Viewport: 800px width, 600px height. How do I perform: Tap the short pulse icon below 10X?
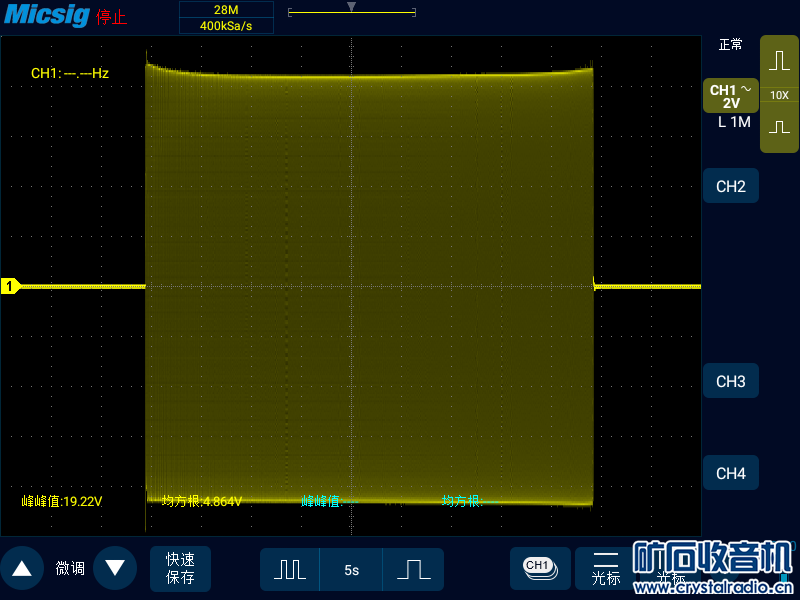click(779, 128)
